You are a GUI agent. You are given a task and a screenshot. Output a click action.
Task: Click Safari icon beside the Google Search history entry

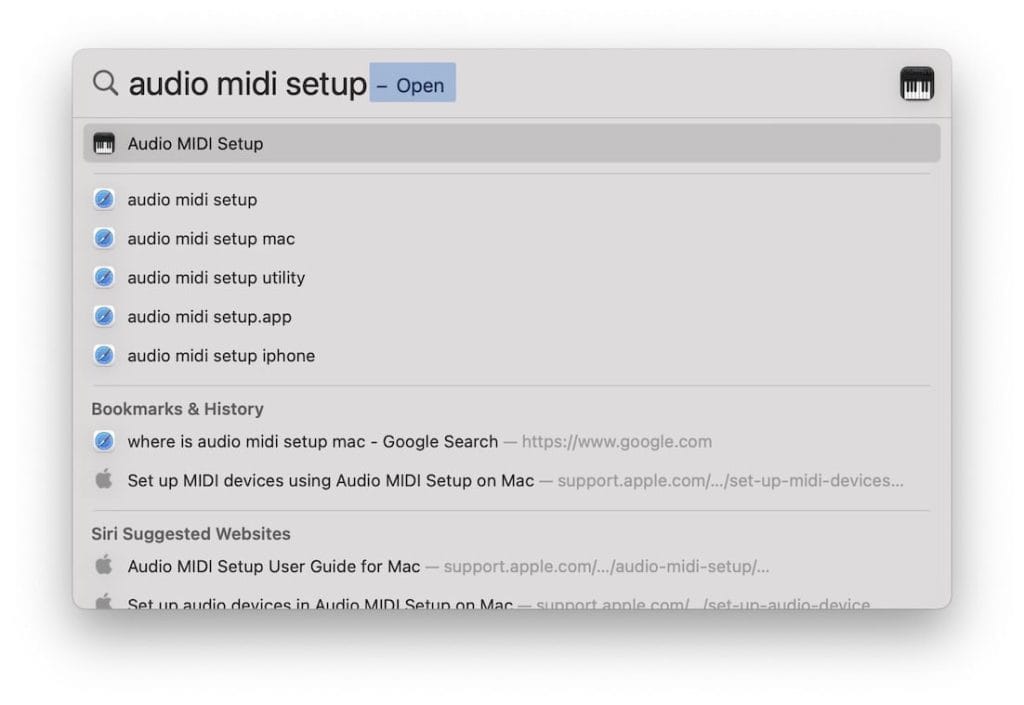[x=104, y=442]
